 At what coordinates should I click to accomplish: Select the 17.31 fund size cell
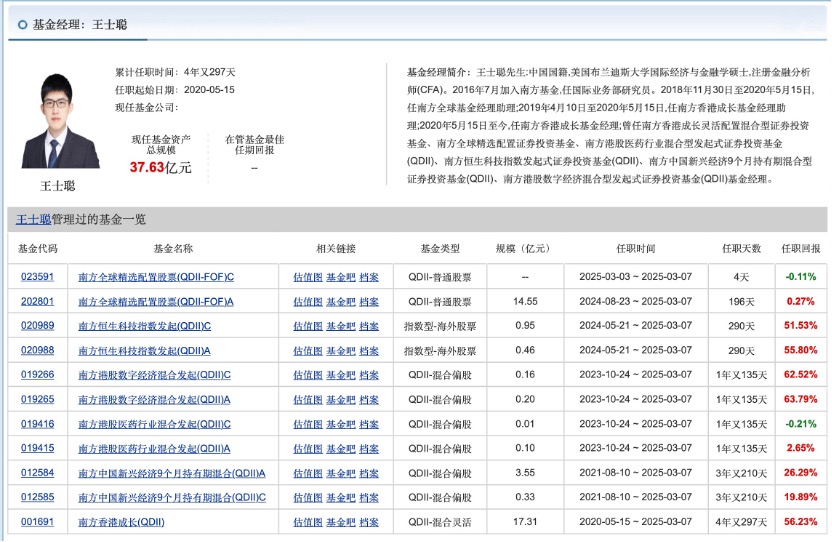(525, 522)
